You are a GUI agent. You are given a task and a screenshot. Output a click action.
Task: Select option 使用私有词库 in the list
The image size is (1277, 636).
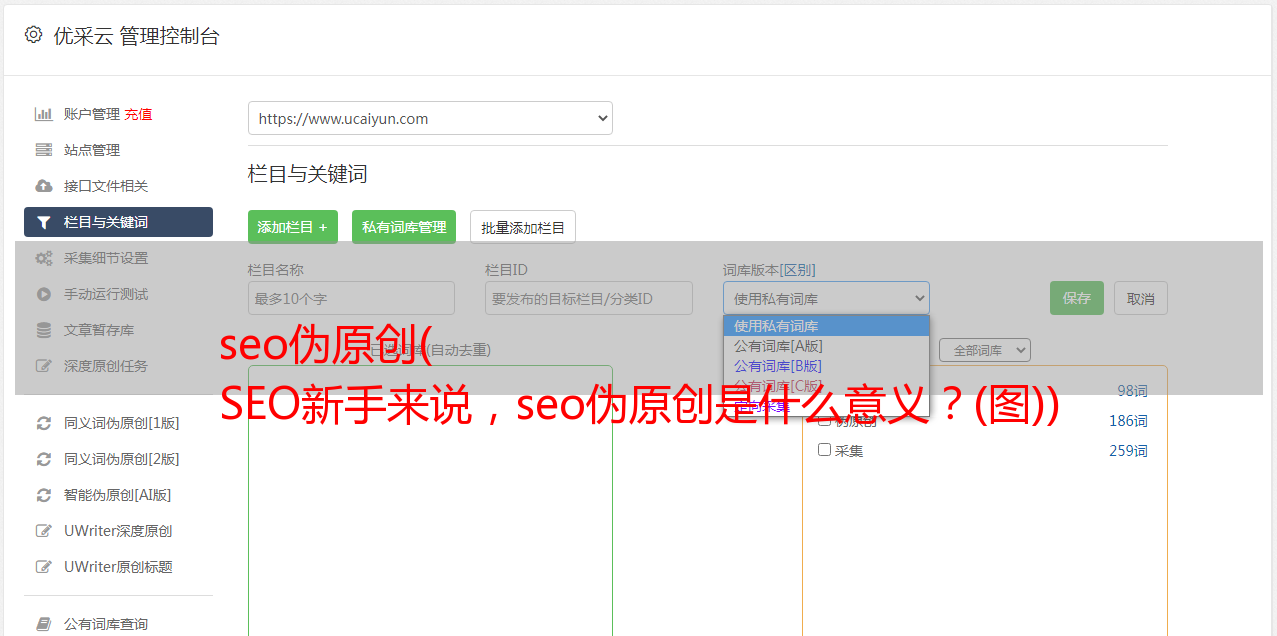(x=826, y=326)
